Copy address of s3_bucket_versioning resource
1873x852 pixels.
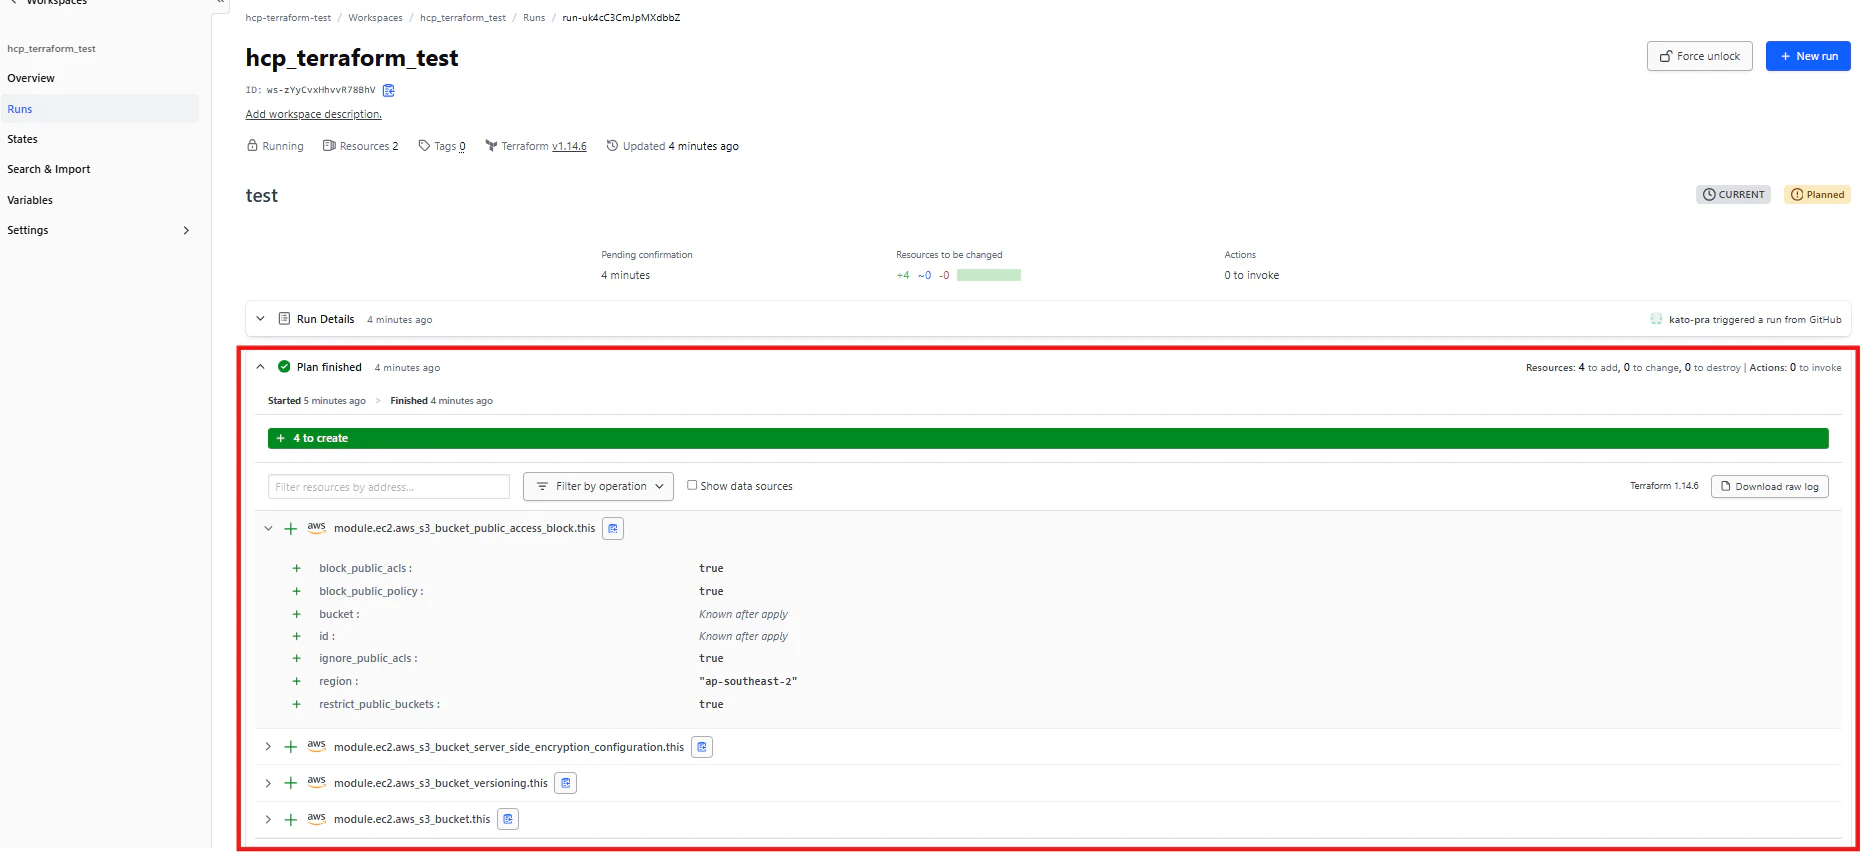(566, 783)
